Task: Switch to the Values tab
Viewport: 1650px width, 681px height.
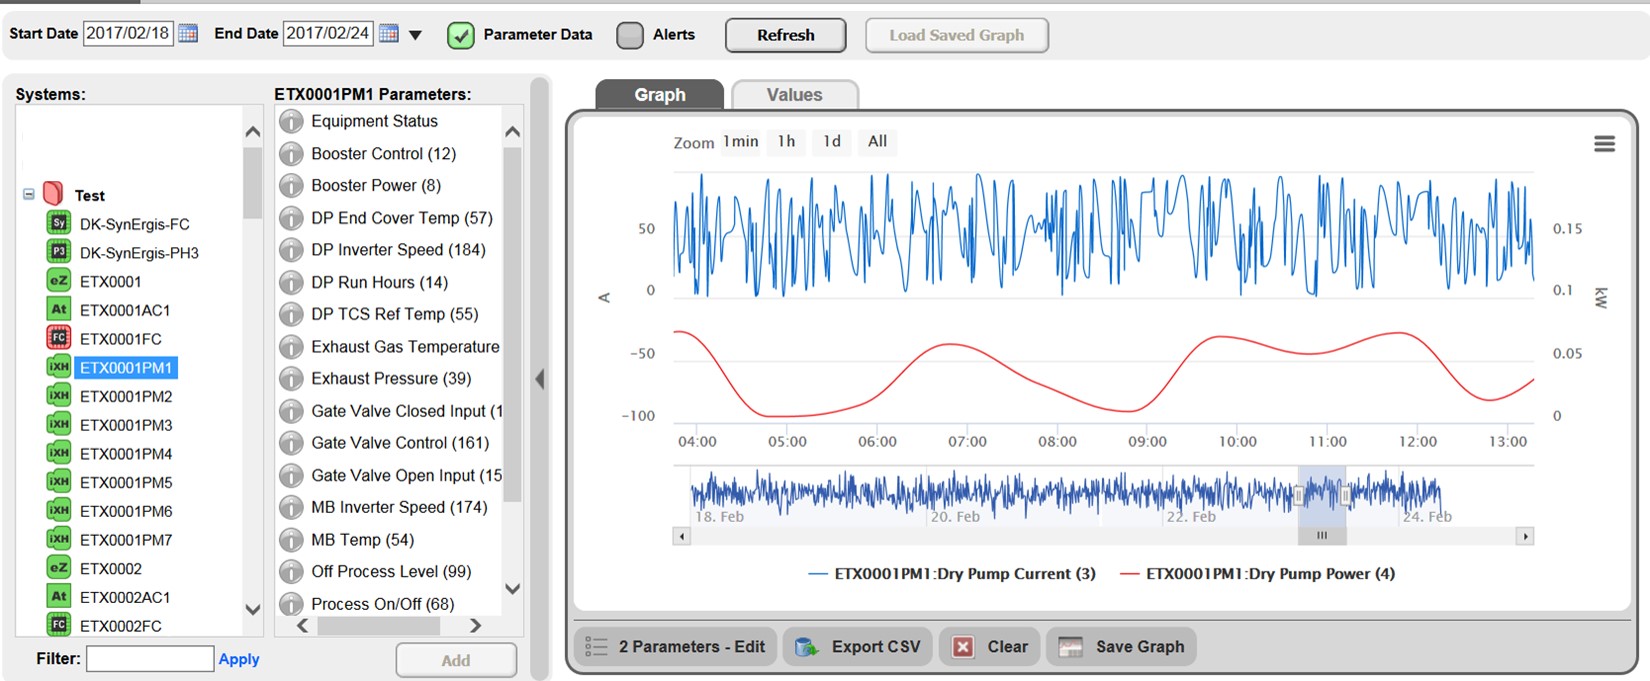Action: 794,95
